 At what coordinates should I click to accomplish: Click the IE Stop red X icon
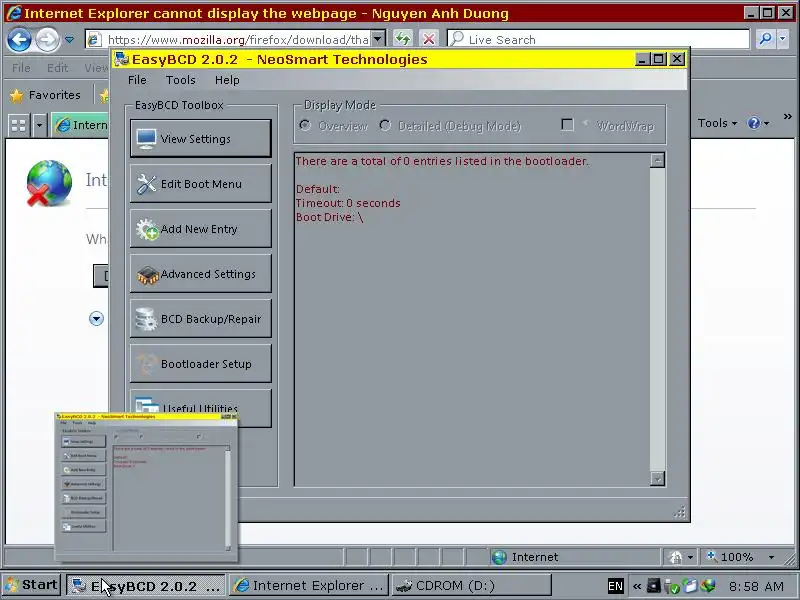point(429,39)
